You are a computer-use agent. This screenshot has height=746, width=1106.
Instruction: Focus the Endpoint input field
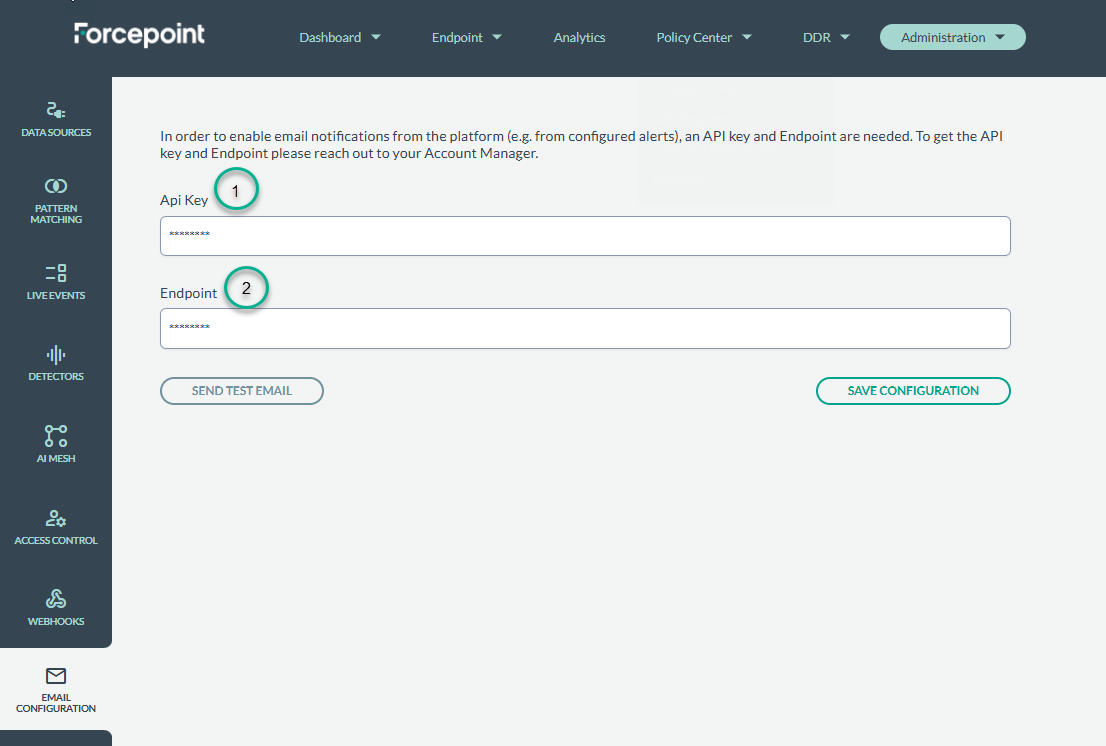(585, 329)
